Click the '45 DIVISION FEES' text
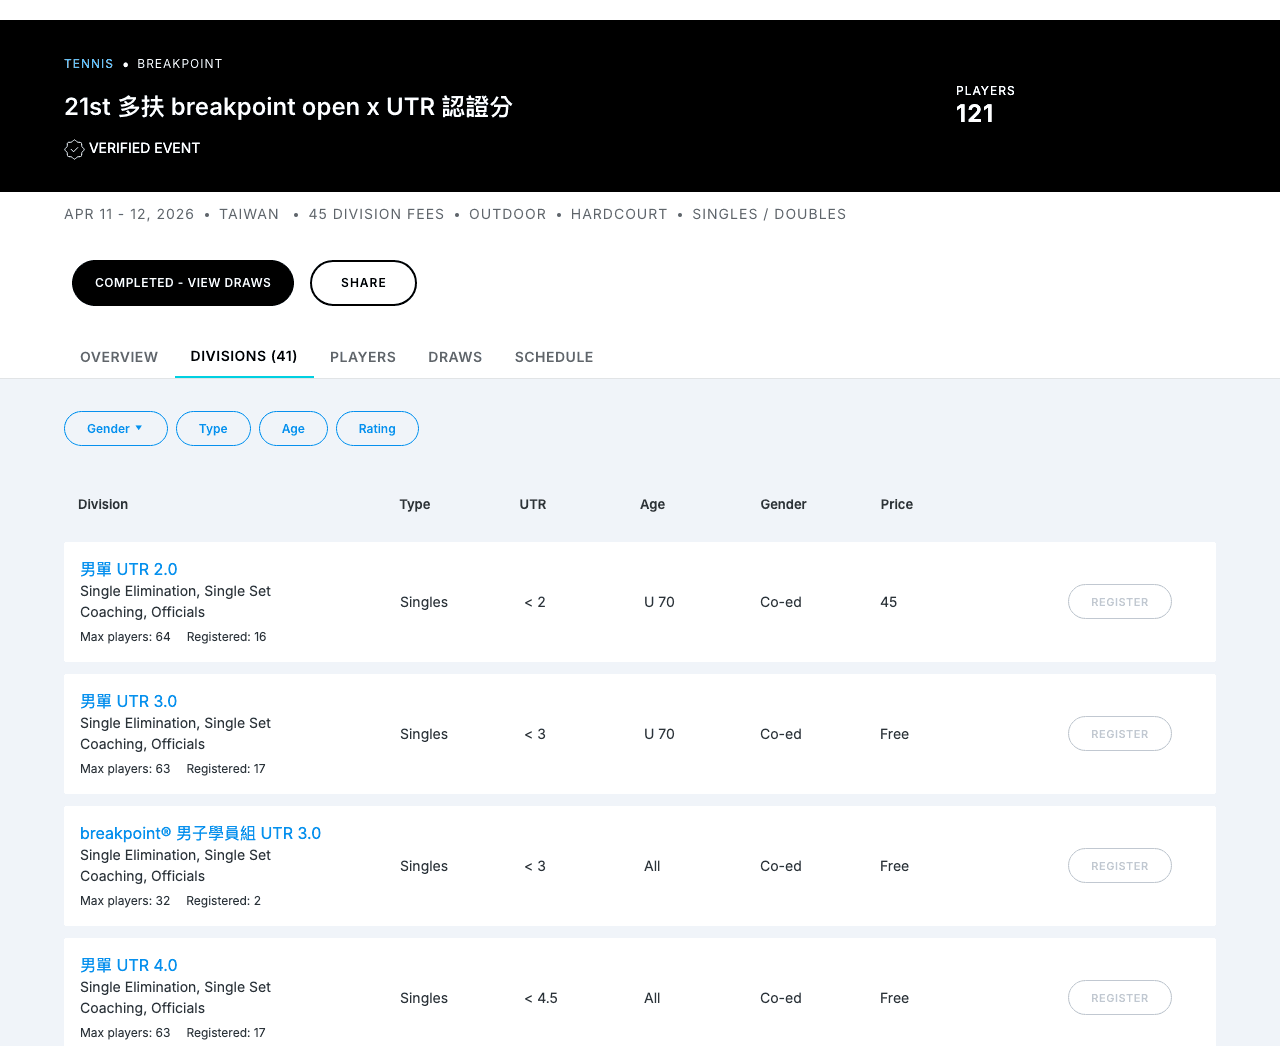 (x=376, y=215)
